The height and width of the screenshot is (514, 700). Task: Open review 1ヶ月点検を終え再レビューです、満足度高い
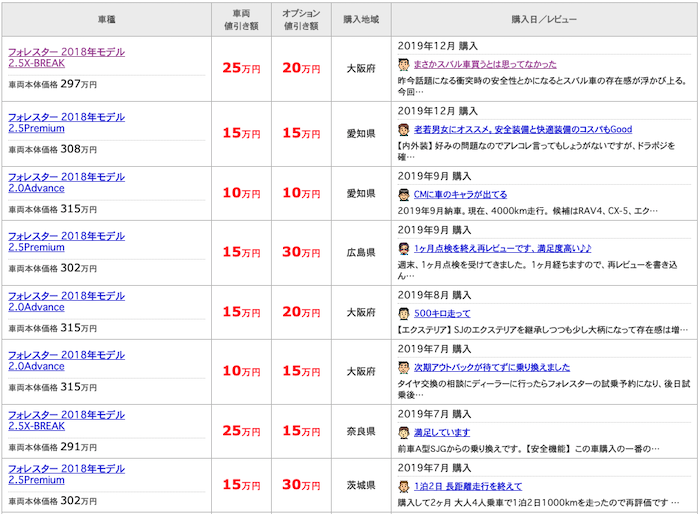(x=502, y=248)
